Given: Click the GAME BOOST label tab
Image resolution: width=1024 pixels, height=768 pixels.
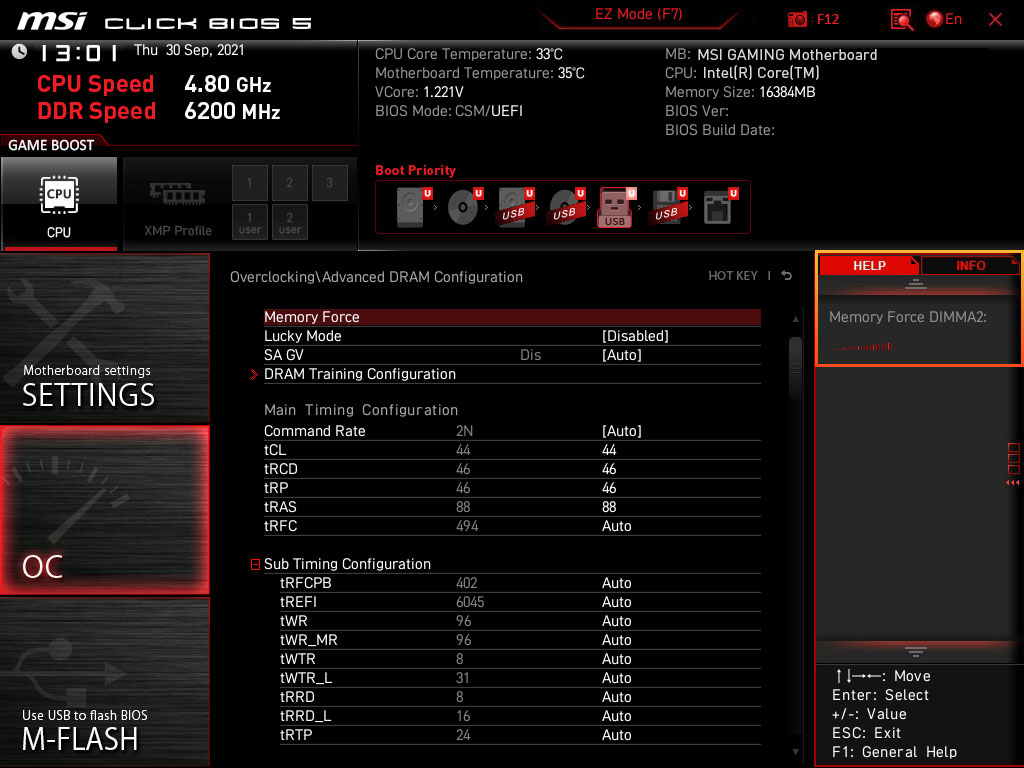Looking at the screenshot, I should pyautogui.click(x=51, y=145).
